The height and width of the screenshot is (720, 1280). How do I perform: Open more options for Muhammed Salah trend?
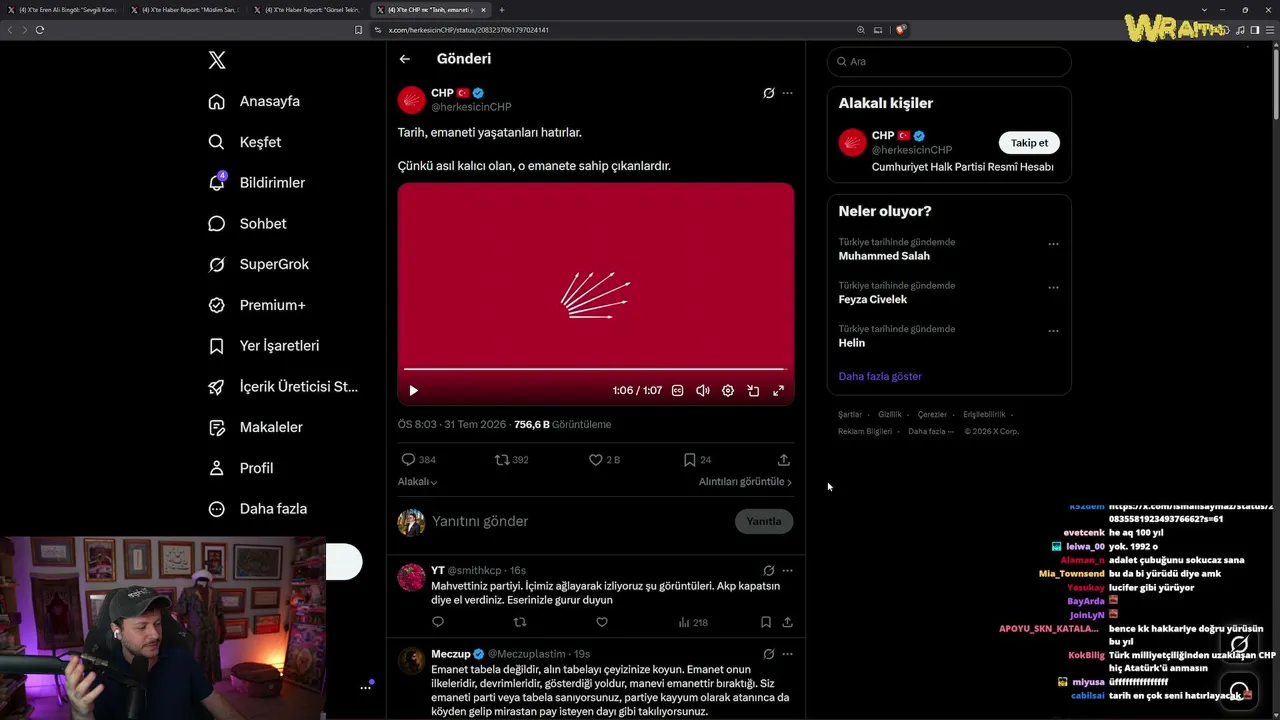tap(1053, 244)
